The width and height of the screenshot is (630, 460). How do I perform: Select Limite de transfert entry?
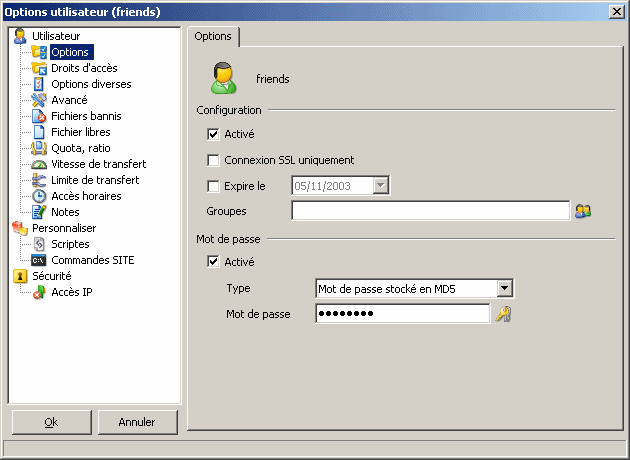pyautogui.click(x=95, y=180)
